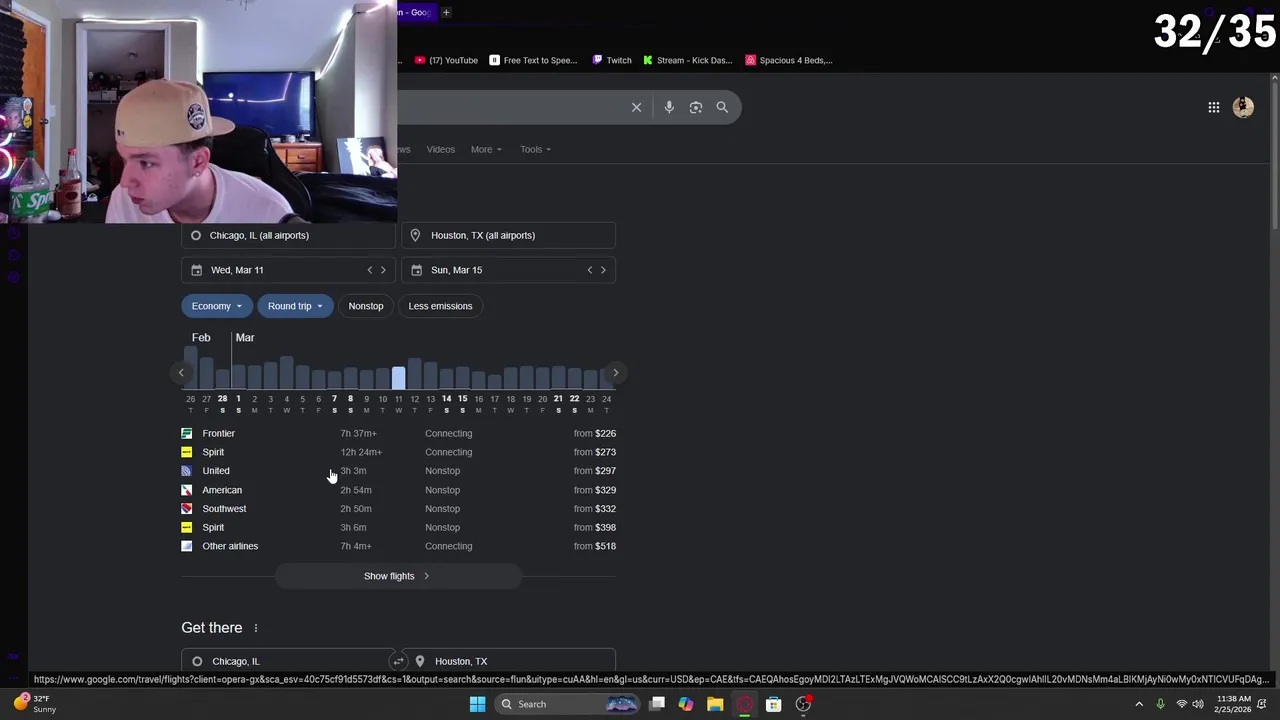Click the United airline logo icon
The image size is (1280, 720).
tap(187, 471)
